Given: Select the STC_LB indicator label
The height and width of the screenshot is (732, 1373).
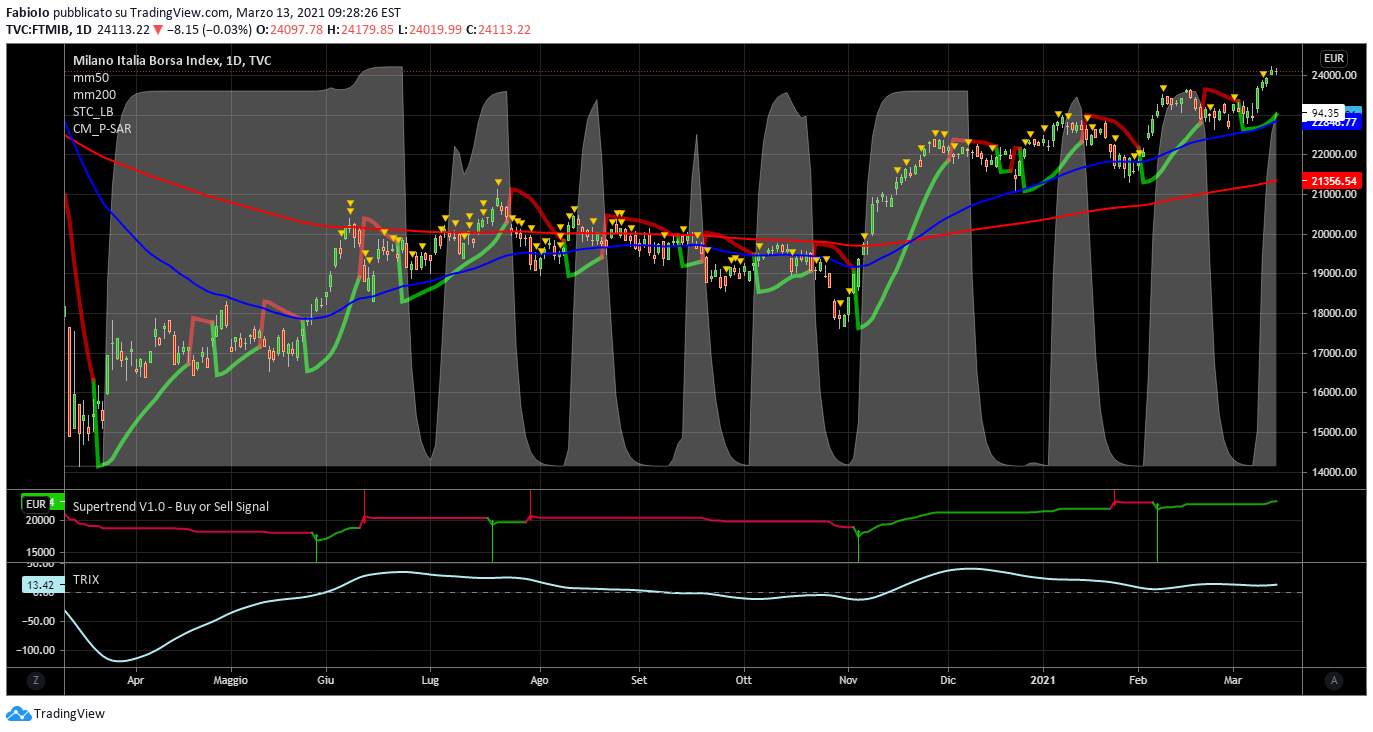Looking at the screenshot, I should click(x=93, y=111).
